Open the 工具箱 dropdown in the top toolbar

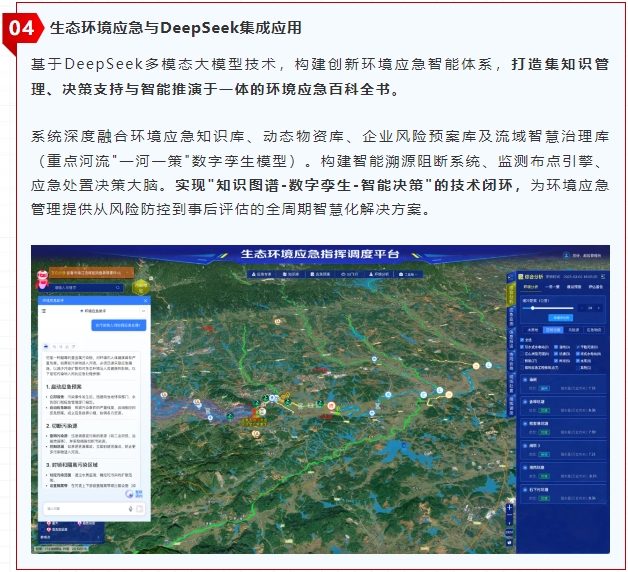408,274
